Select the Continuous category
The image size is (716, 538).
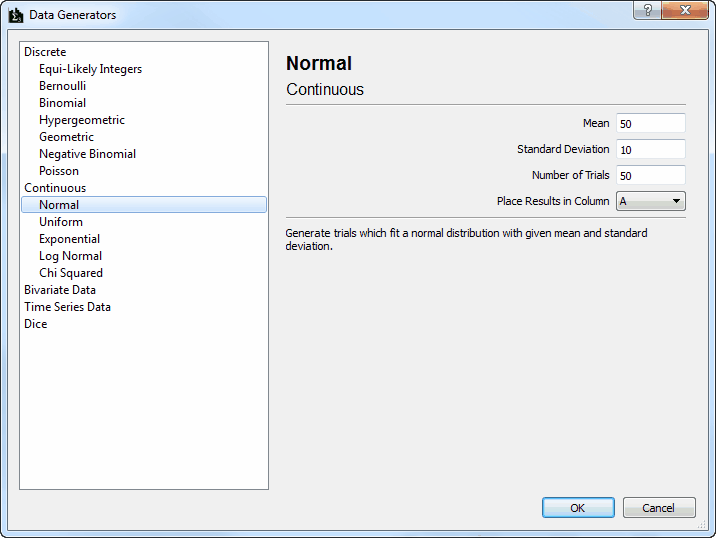coord(55,188)
